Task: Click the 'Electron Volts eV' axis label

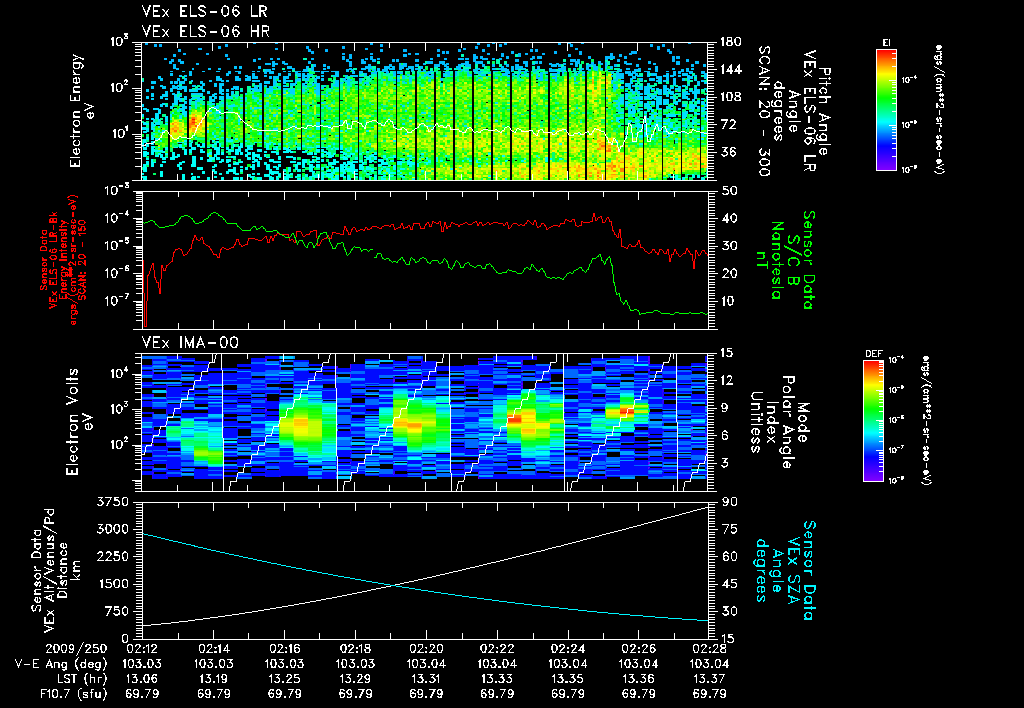Action: [x=78, y=422]
